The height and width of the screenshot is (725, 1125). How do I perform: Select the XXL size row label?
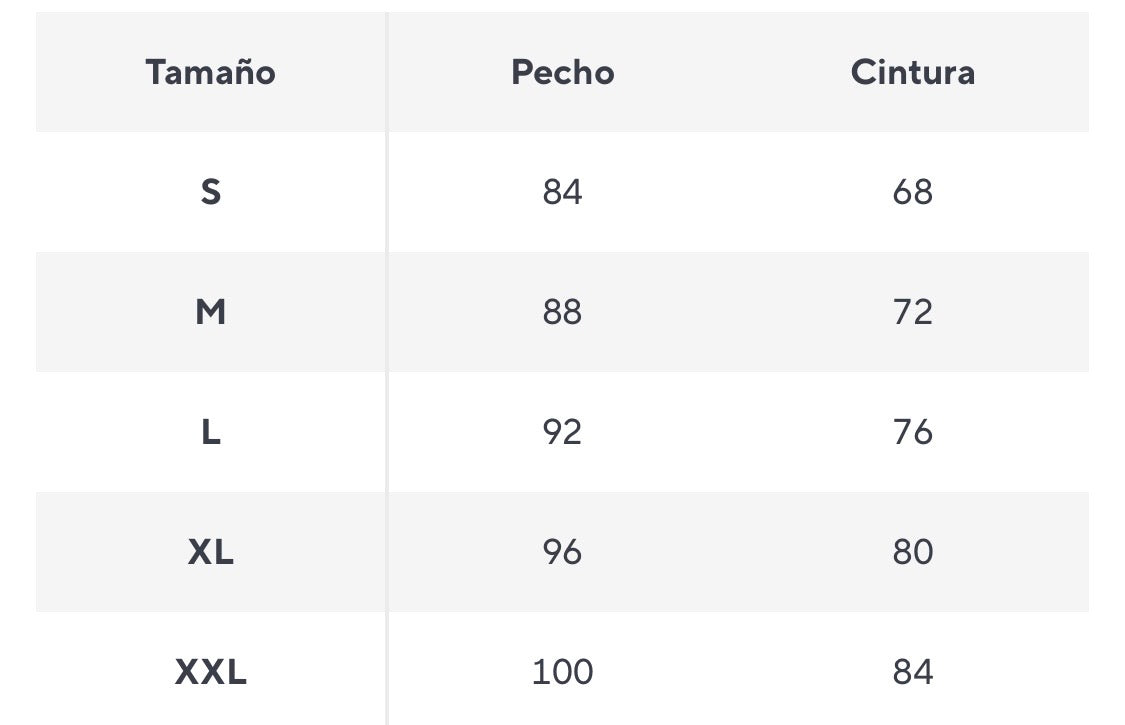click(x=210, y=672)
